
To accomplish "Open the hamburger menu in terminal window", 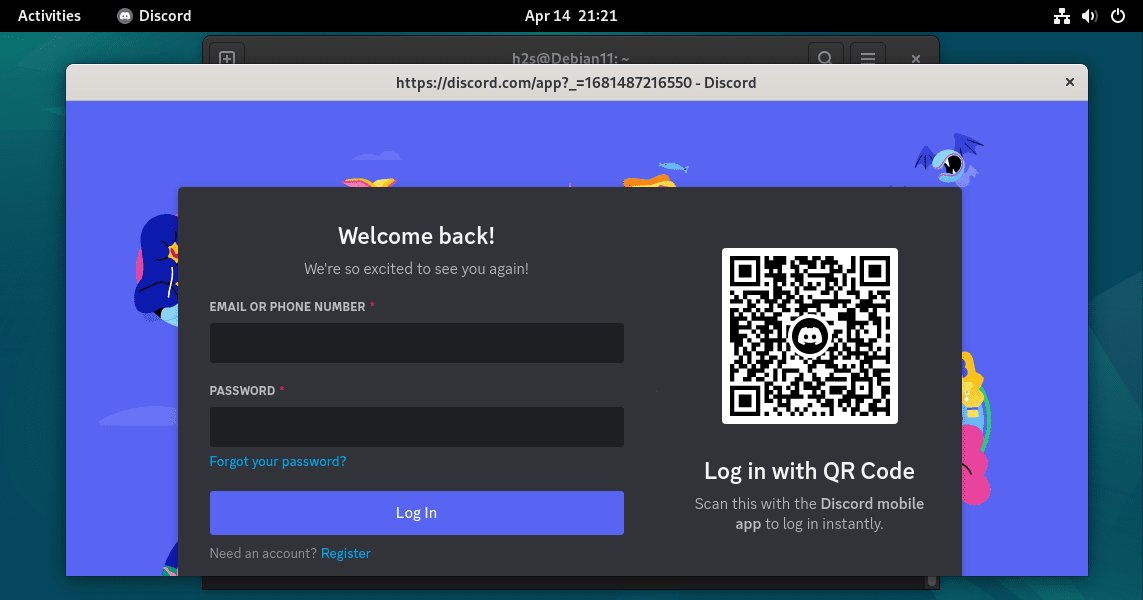I will 867,58.
